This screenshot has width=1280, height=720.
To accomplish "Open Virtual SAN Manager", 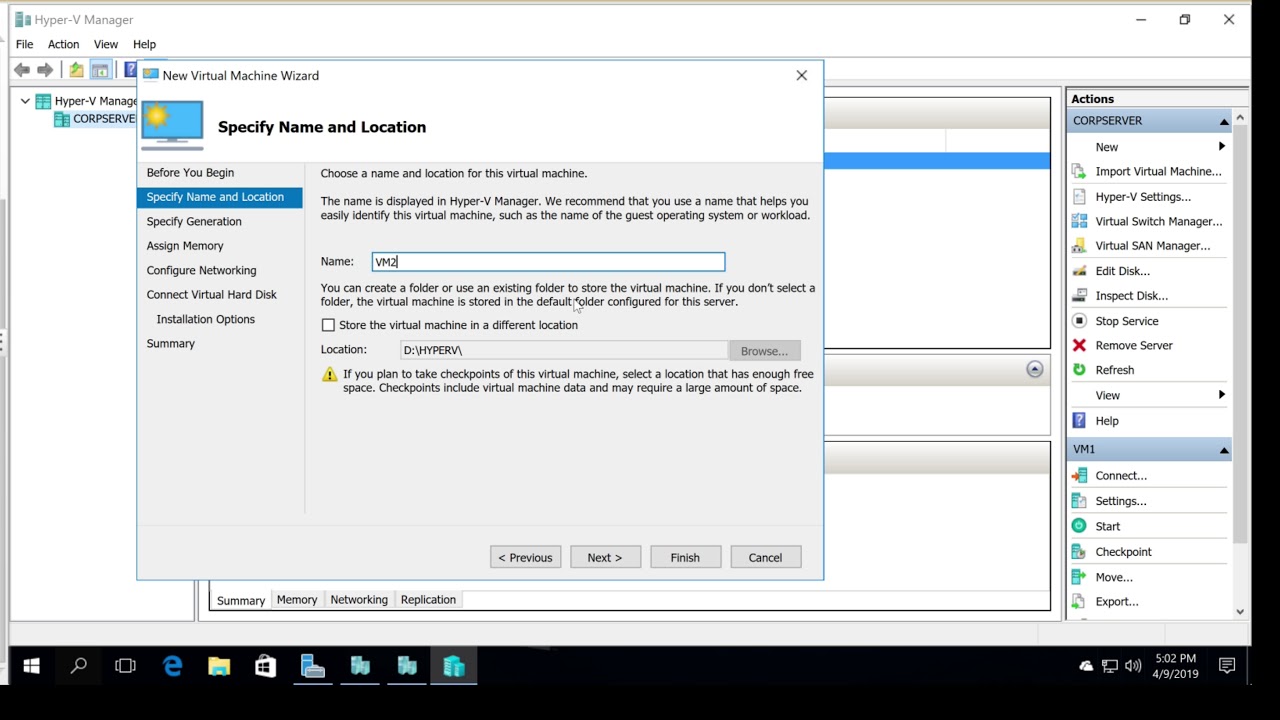I will click(1152, 246).
